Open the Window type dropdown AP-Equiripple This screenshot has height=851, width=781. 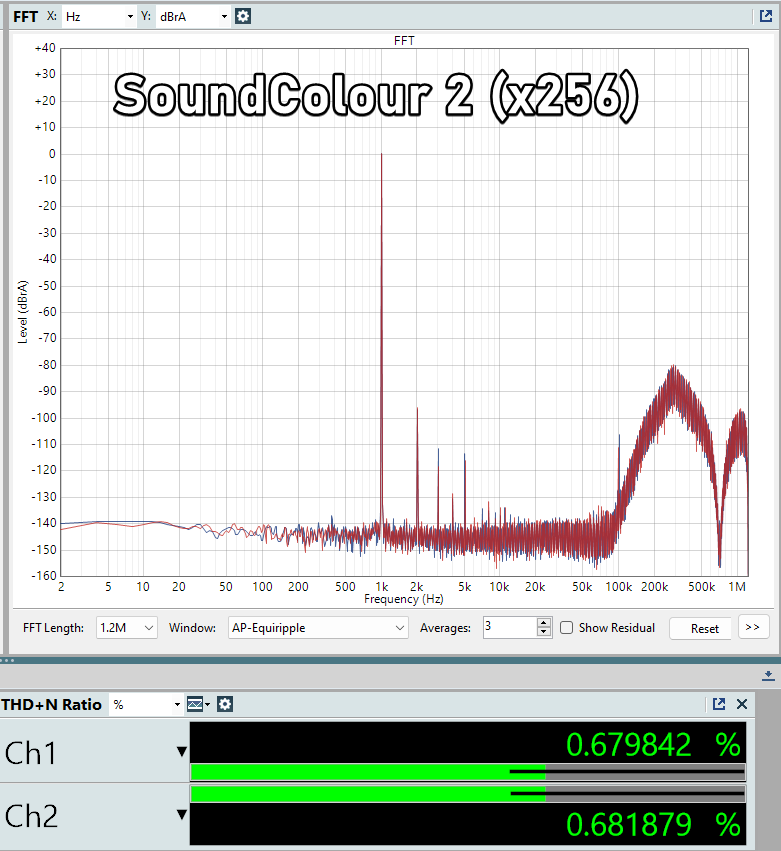point(317,628)
